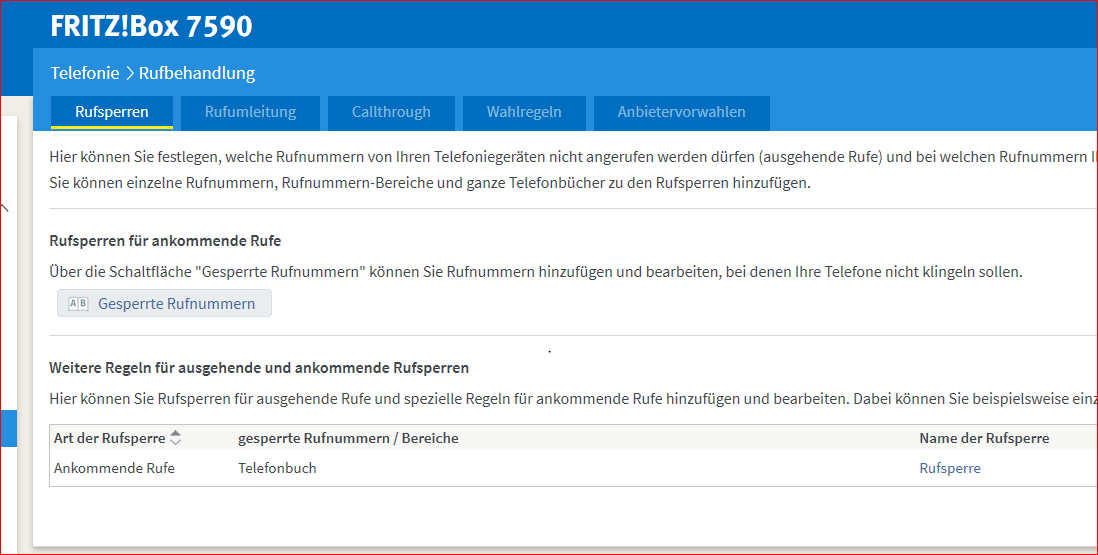Open the Anbietervorwahlen tab
This screenshot has height=555, width=1098.
681,112
